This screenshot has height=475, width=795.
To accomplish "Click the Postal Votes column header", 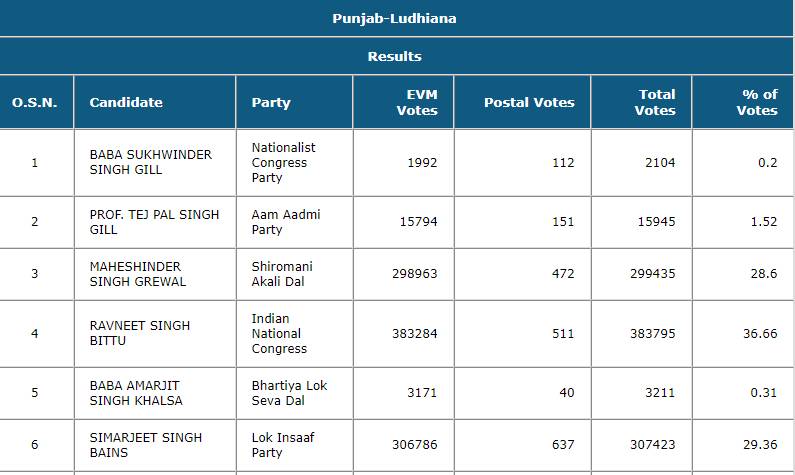I will point(529,102).
